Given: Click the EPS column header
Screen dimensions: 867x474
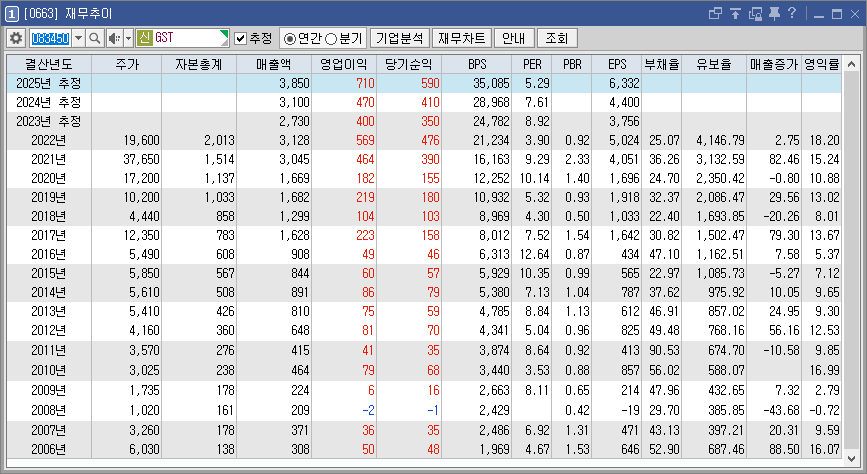Looking at the screenshot, I should (617, 64).
